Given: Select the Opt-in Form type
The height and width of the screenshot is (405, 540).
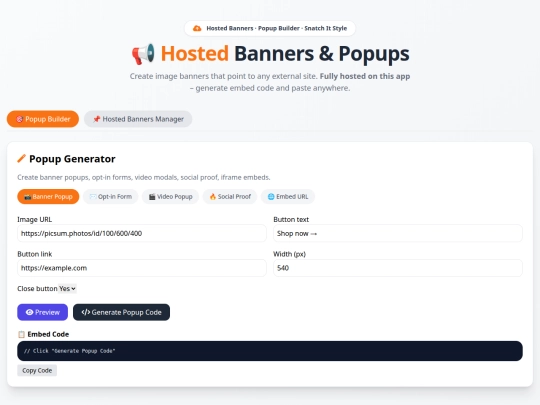Looking at the screenshot, I should pos(111,197).
